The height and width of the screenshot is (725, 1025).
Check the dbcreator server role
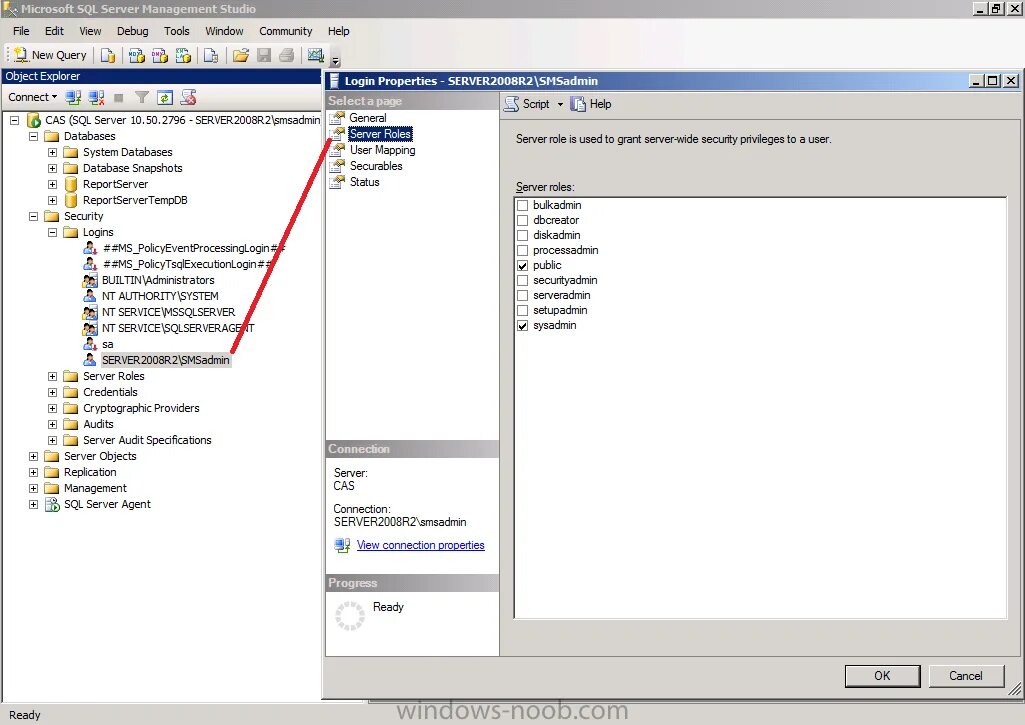tap(522, 220)
